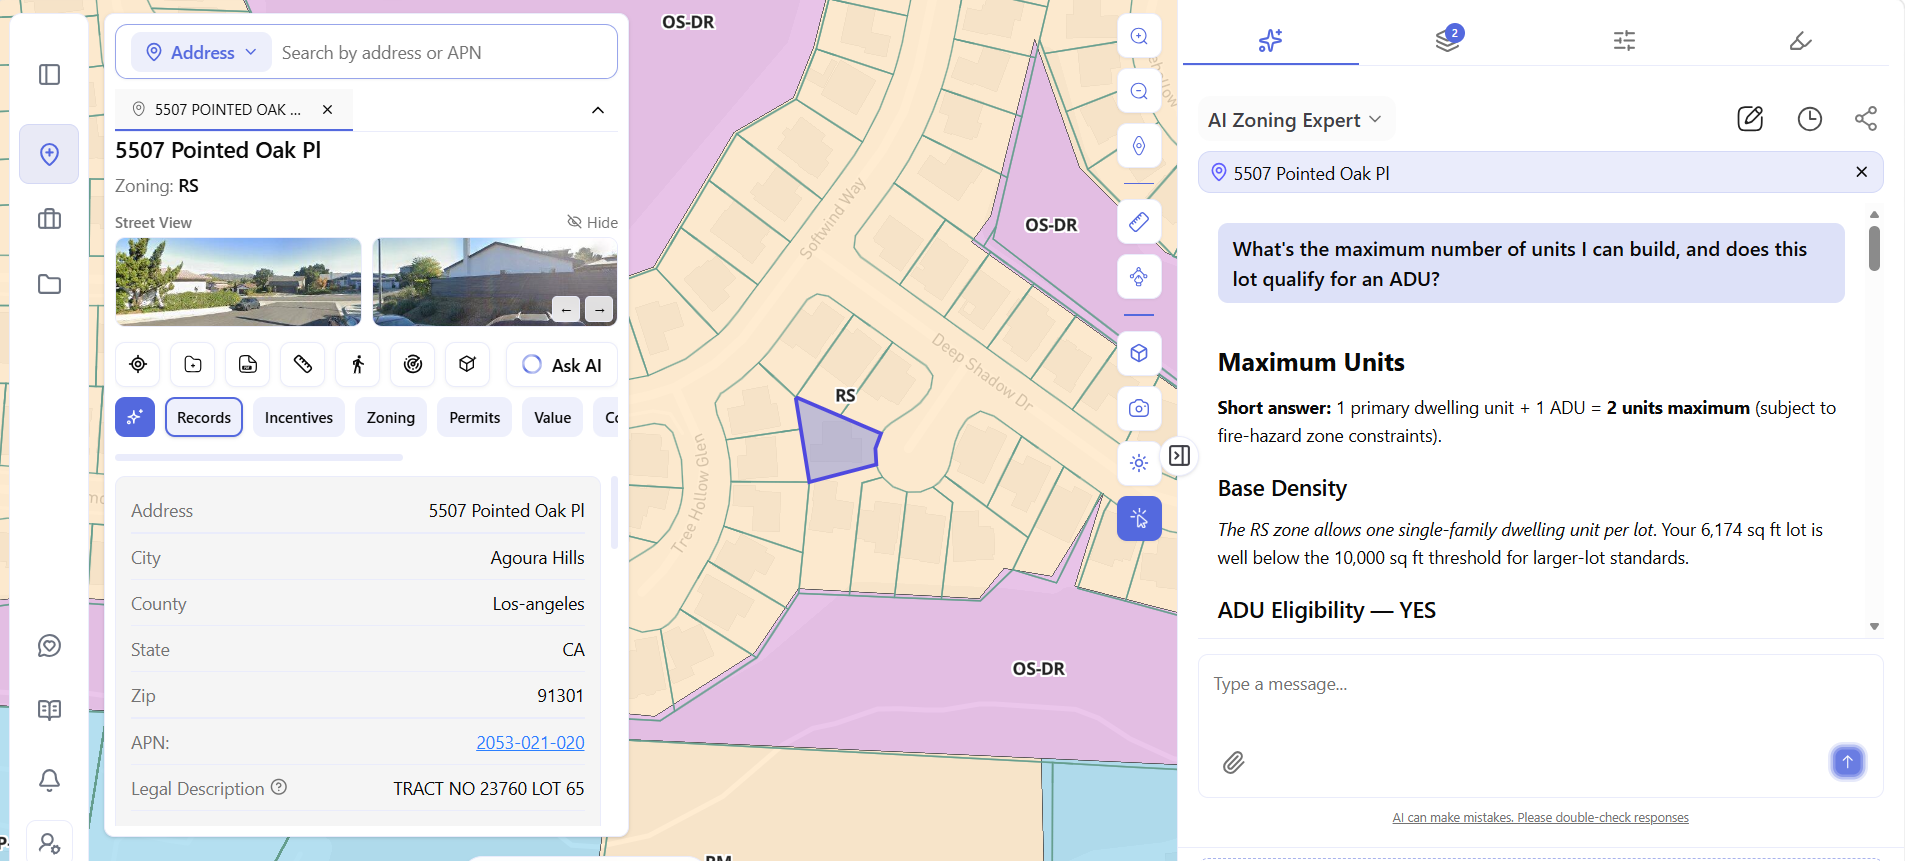The width and height of the screenshot is (1905, 861).
Task: Switch to the AI sparkle tab
Action: [1270, 41]
